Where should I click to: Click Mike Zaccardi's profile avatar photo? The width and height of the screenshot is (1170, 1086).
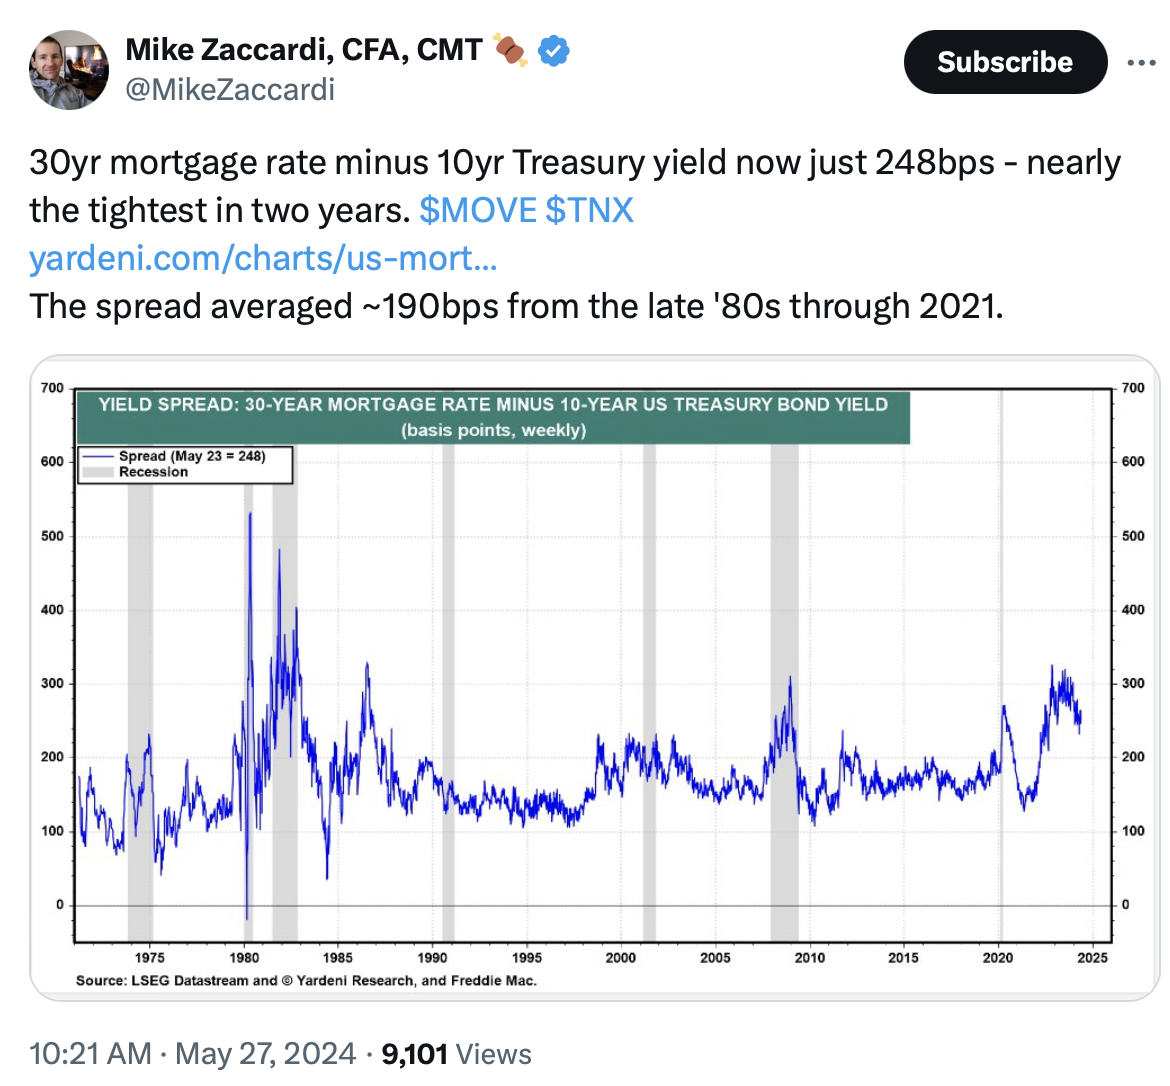[x=69, y=69]
